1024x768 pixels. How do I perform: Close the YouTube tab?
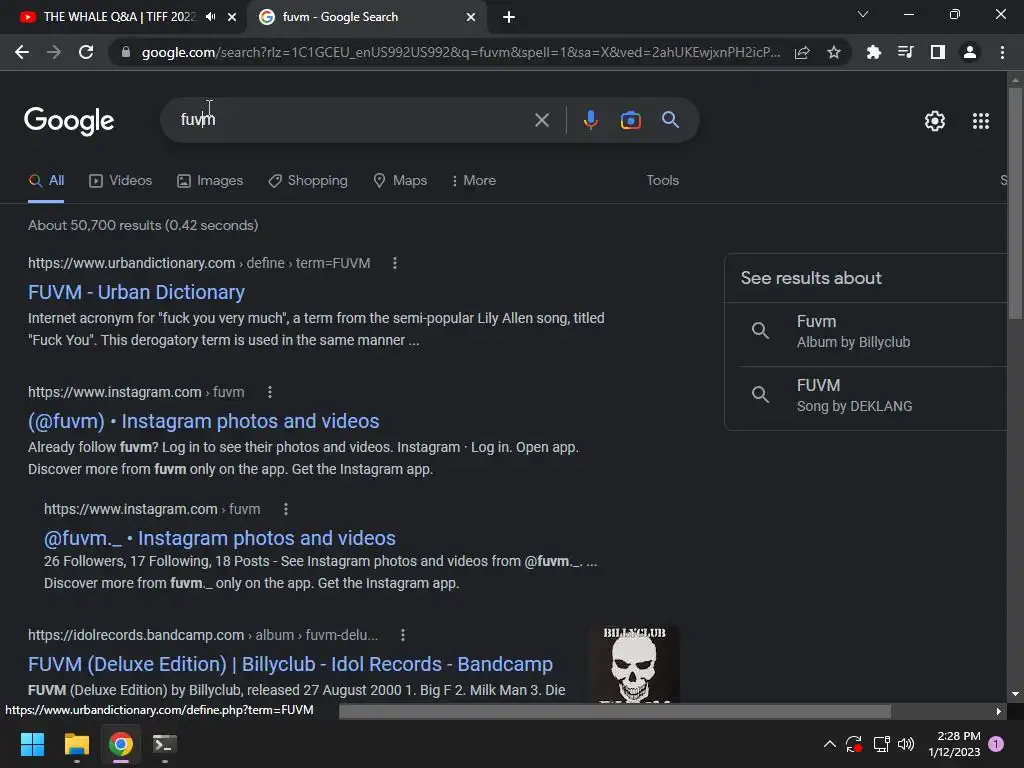232,17
